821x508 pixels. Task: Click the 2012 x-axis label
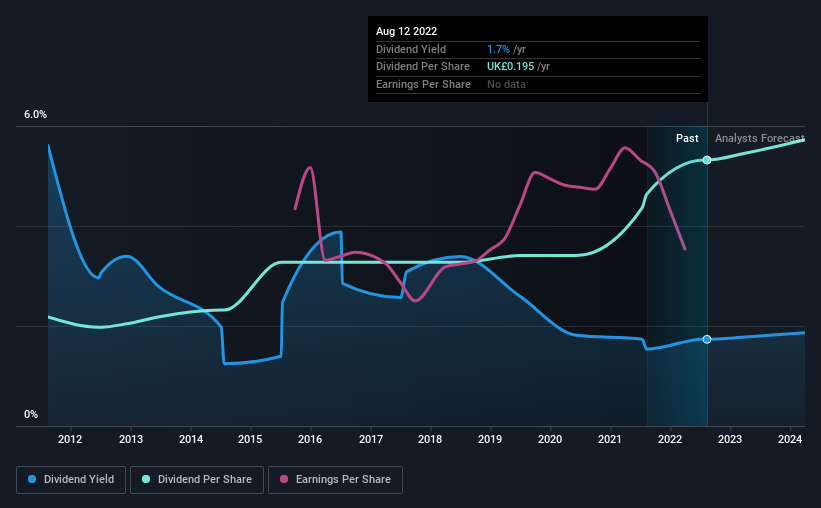pyautogui.click(x=70, y=439)
